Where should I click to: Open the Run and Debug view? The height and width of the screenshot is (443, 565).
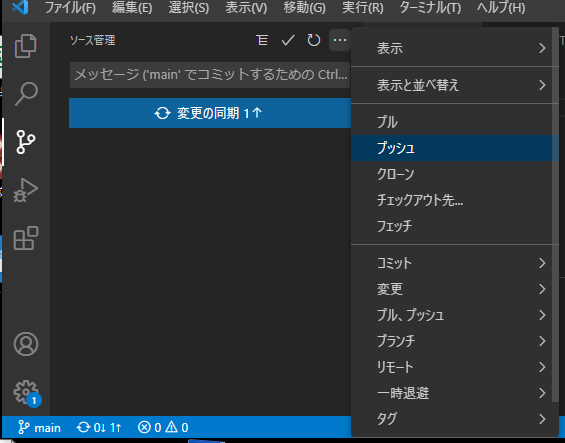pyautogui.click(x=26, y=190)
